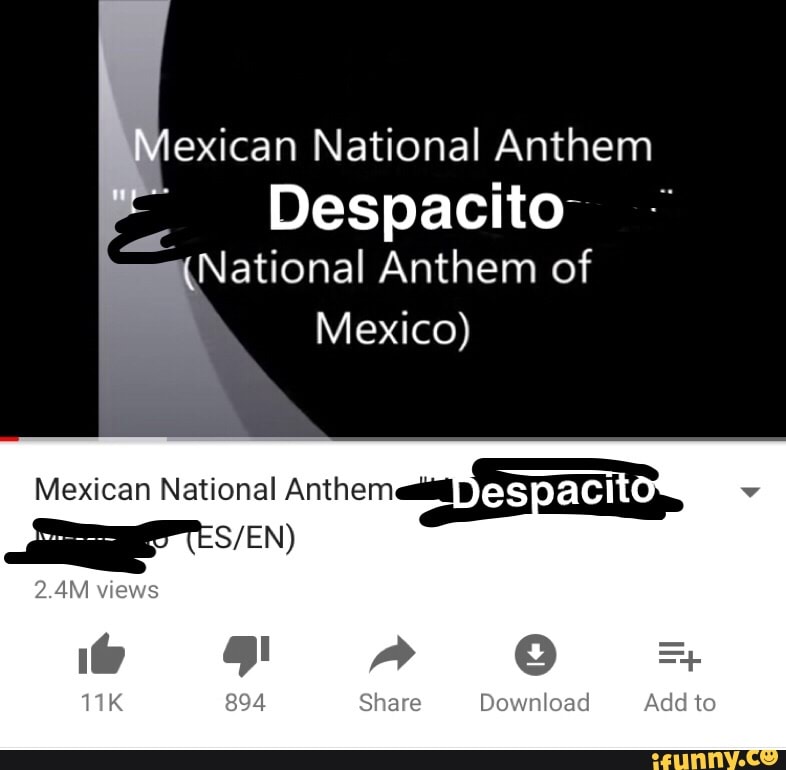Click the thumbs up like icon
This screenshot has width=786, height=770.
point(102,654)
